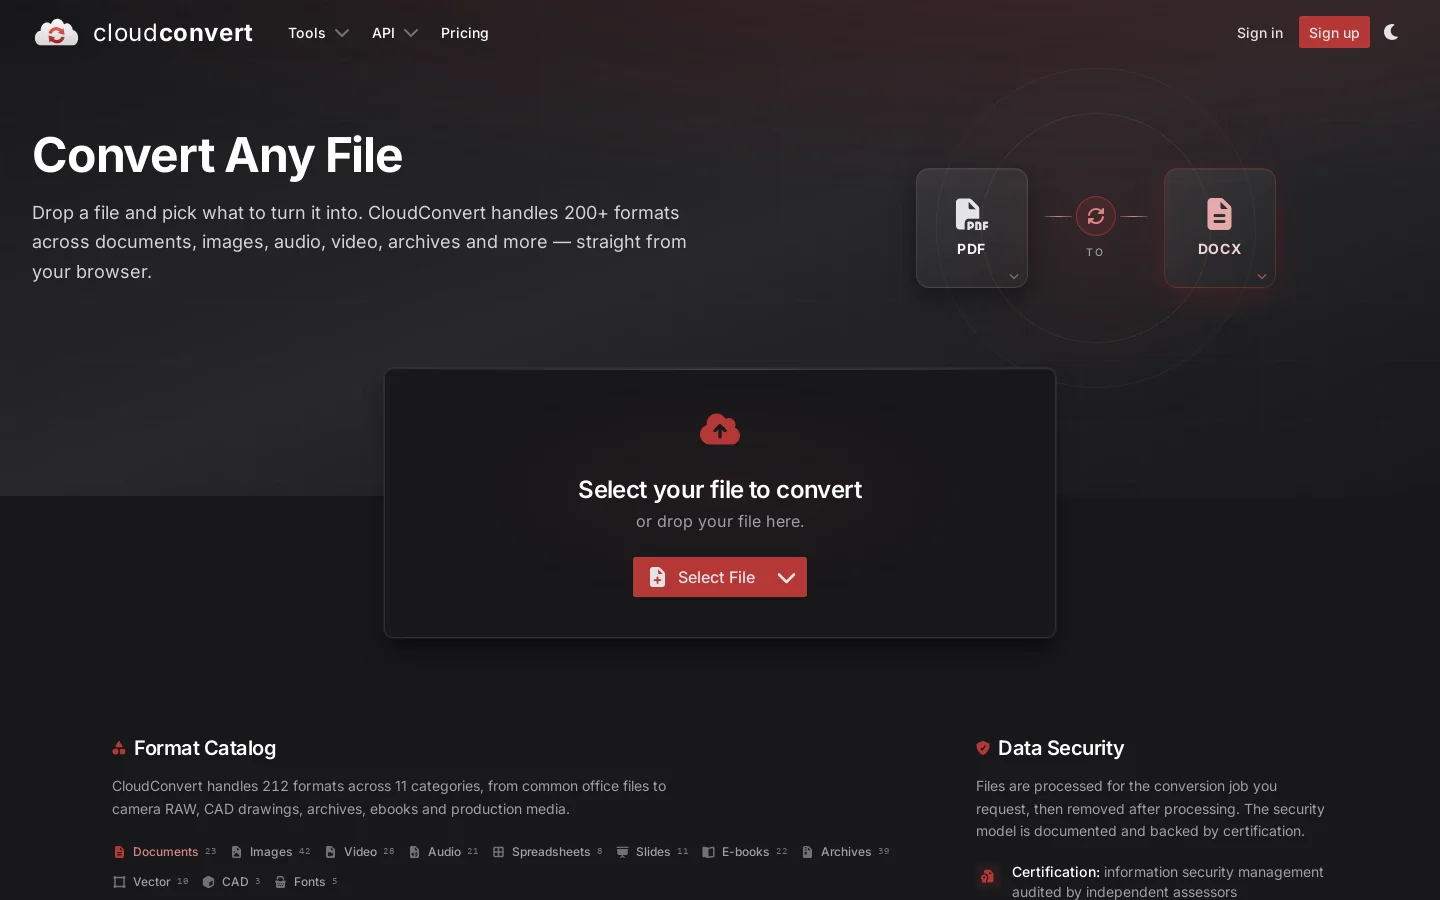This screenshot has height=900, width=1440.
Task: Open the cloudconvert home wordmark link
Action: point(173,33)
